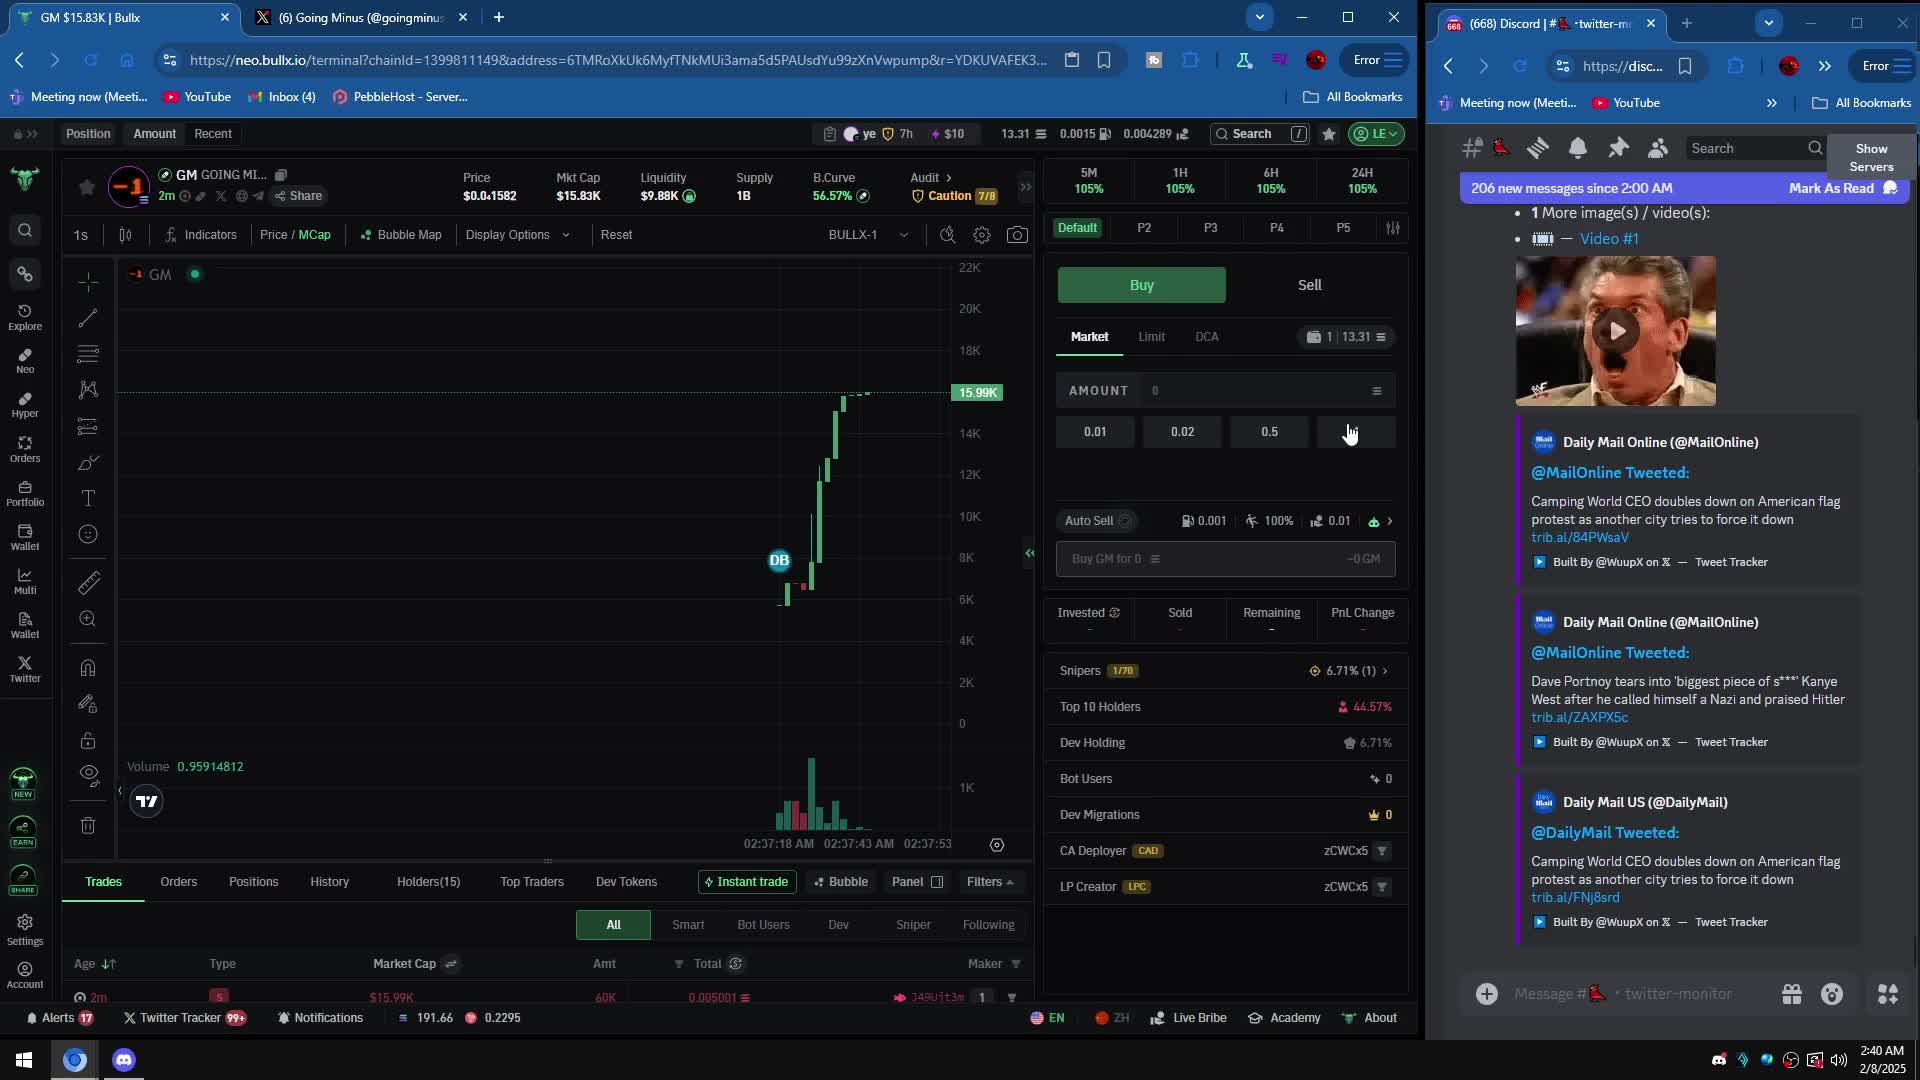Take a chart snapshot with camera icon
This screenshot has height=1080, width=1920.
pos(1017,235)
